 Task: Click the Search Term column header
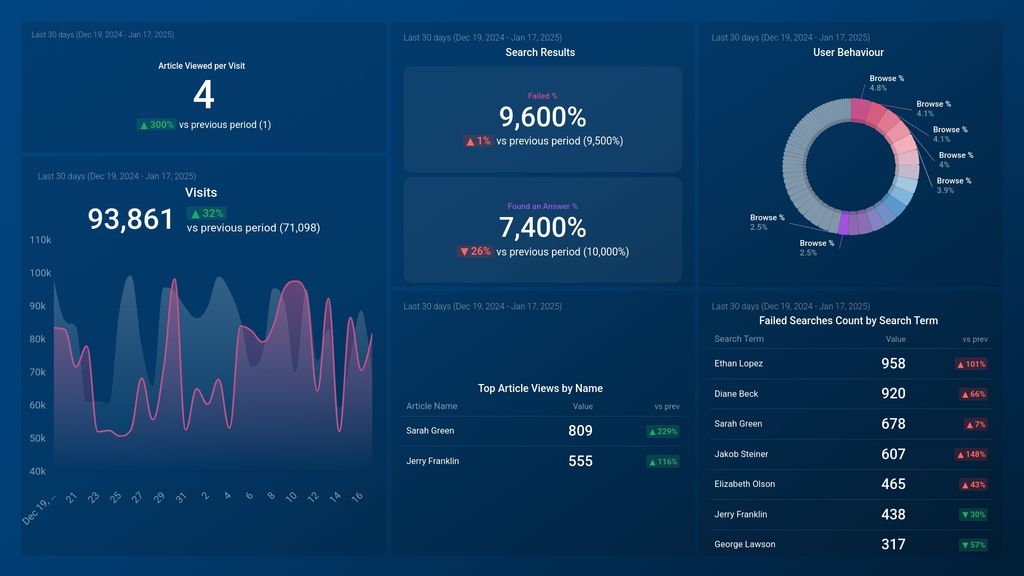coord(739,339)
